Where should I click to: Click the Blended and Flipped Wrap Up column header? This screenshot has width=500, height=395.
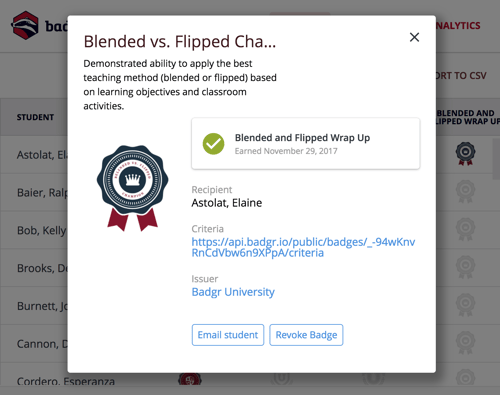[x=468, y=117]
